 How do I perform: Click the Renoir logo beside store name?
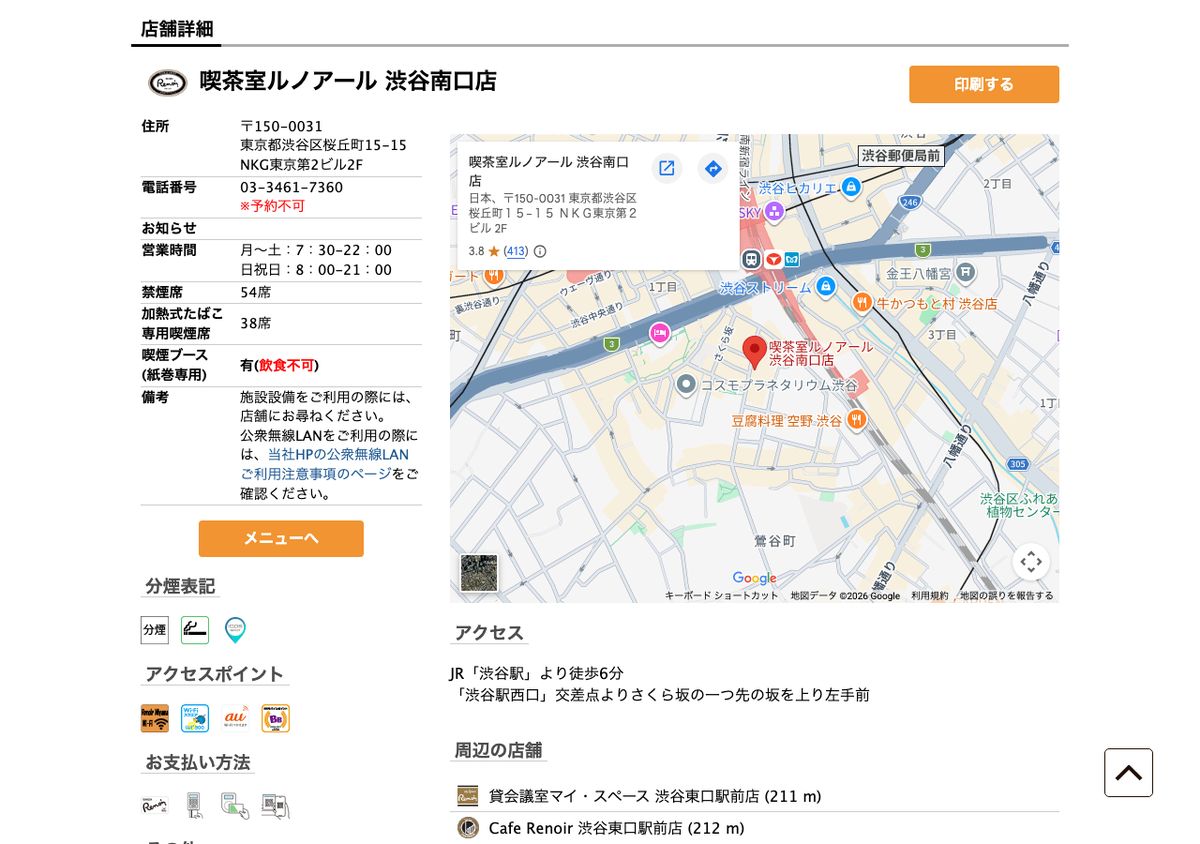[168, 82]
